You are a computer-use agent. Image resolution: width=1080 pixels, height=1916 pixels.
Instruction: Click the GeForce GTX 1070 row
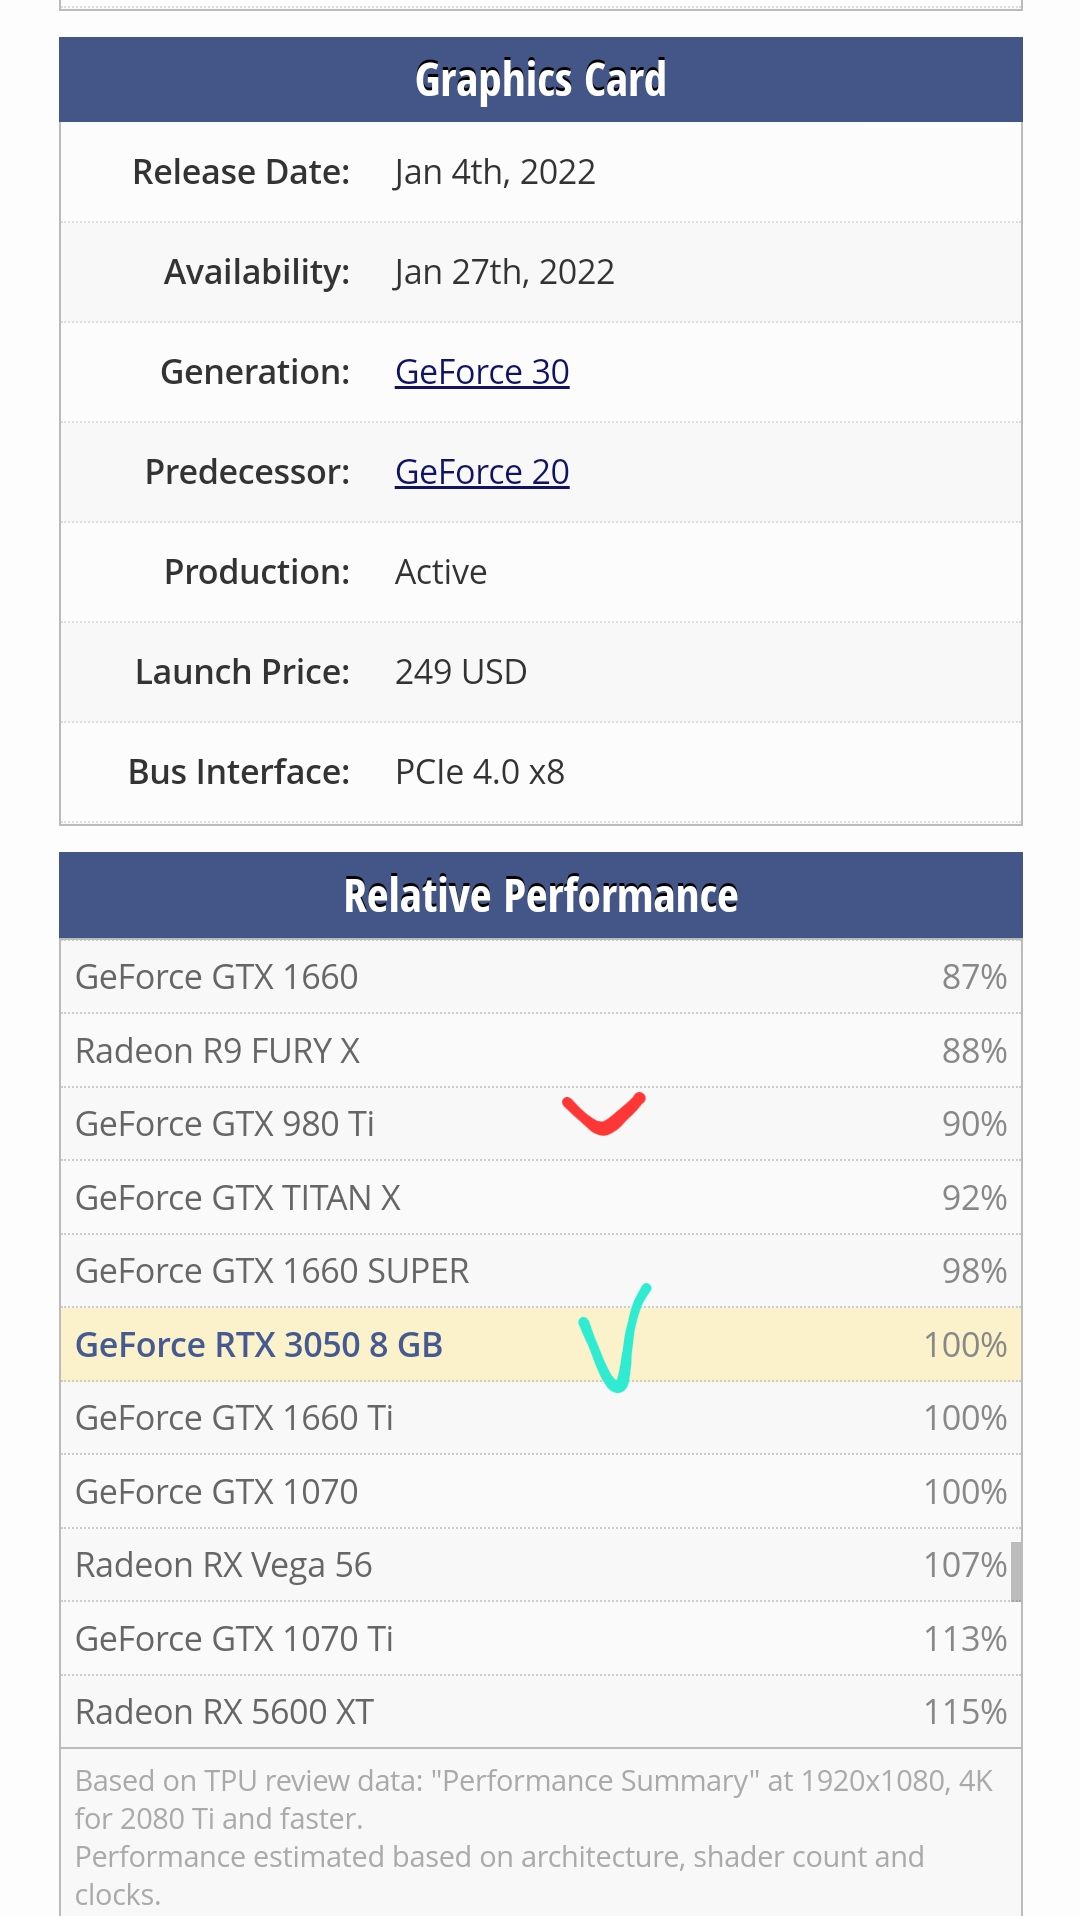point(216,1492)
